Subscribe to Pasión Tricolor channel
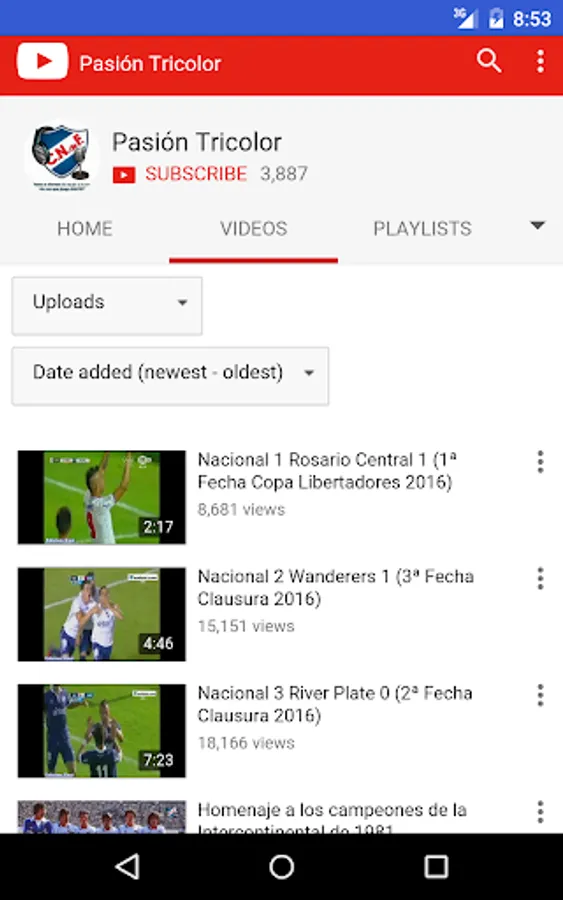 pyautogui.click(x=196, y=174)
